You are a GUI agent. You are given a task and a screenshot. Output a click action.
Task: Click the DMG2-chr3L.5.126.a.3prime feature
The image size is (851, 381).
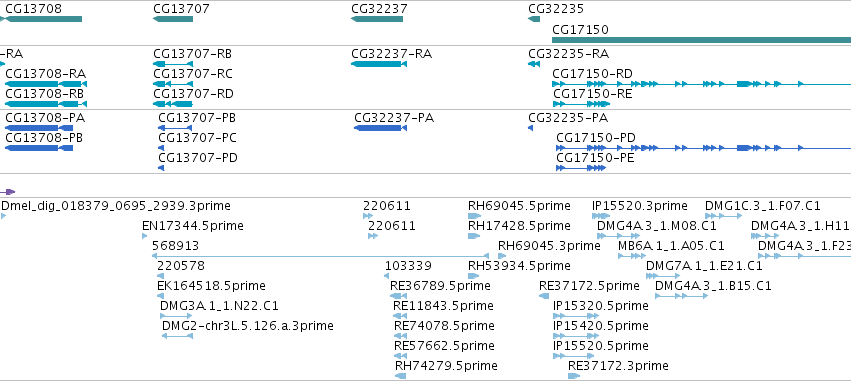(x=177, y=336)
